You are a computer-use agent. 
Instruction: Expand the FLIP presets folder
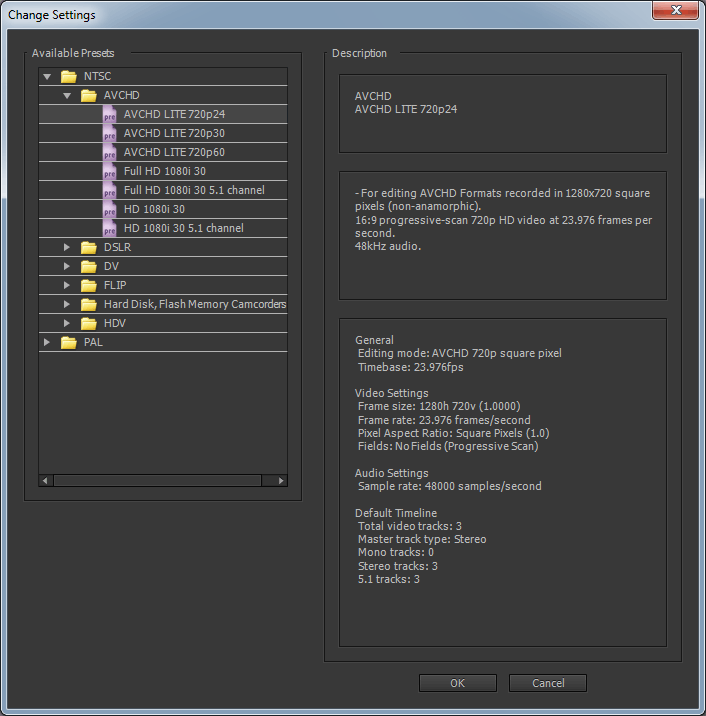click(x=67, y=285)
